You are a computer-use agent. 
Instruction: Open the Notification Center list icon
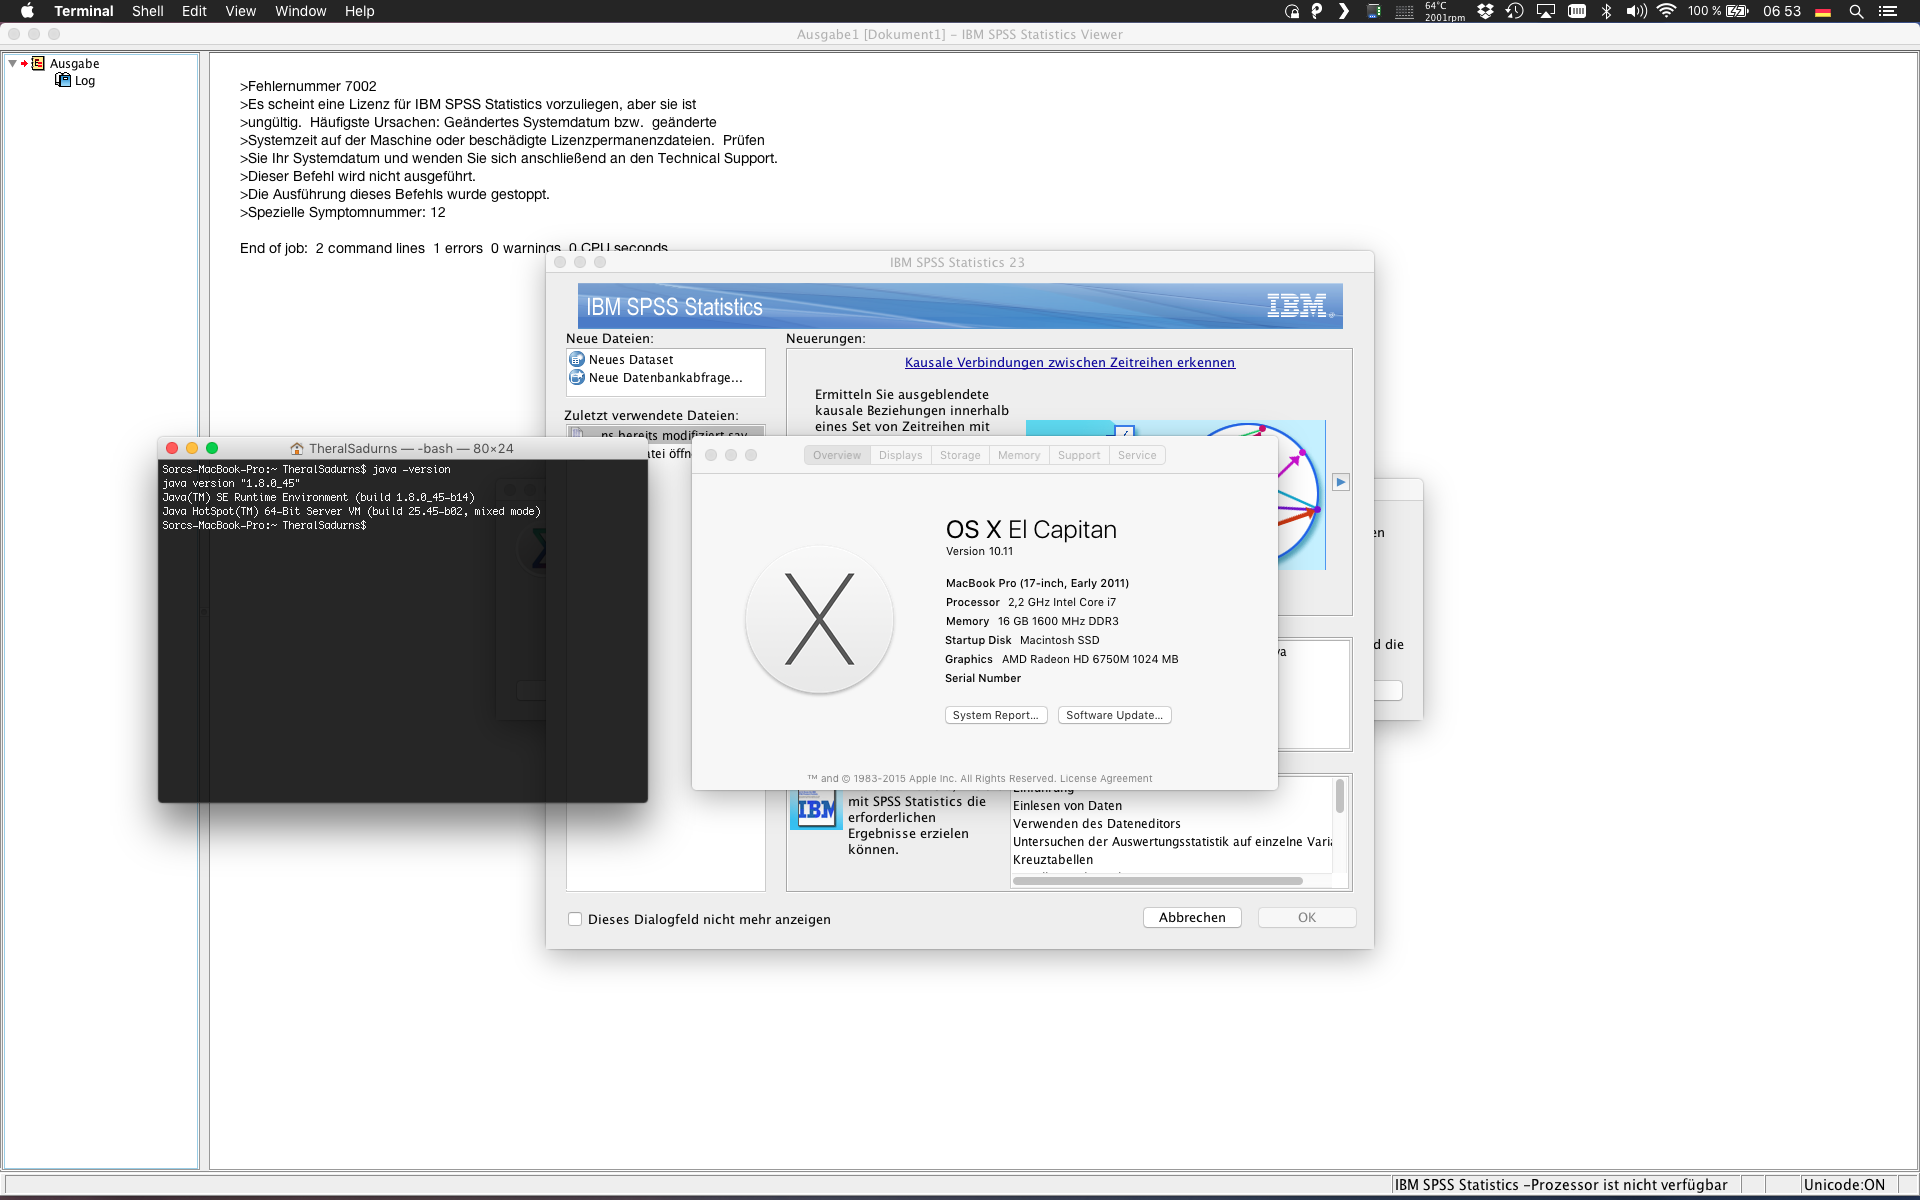click(1888, 11)
